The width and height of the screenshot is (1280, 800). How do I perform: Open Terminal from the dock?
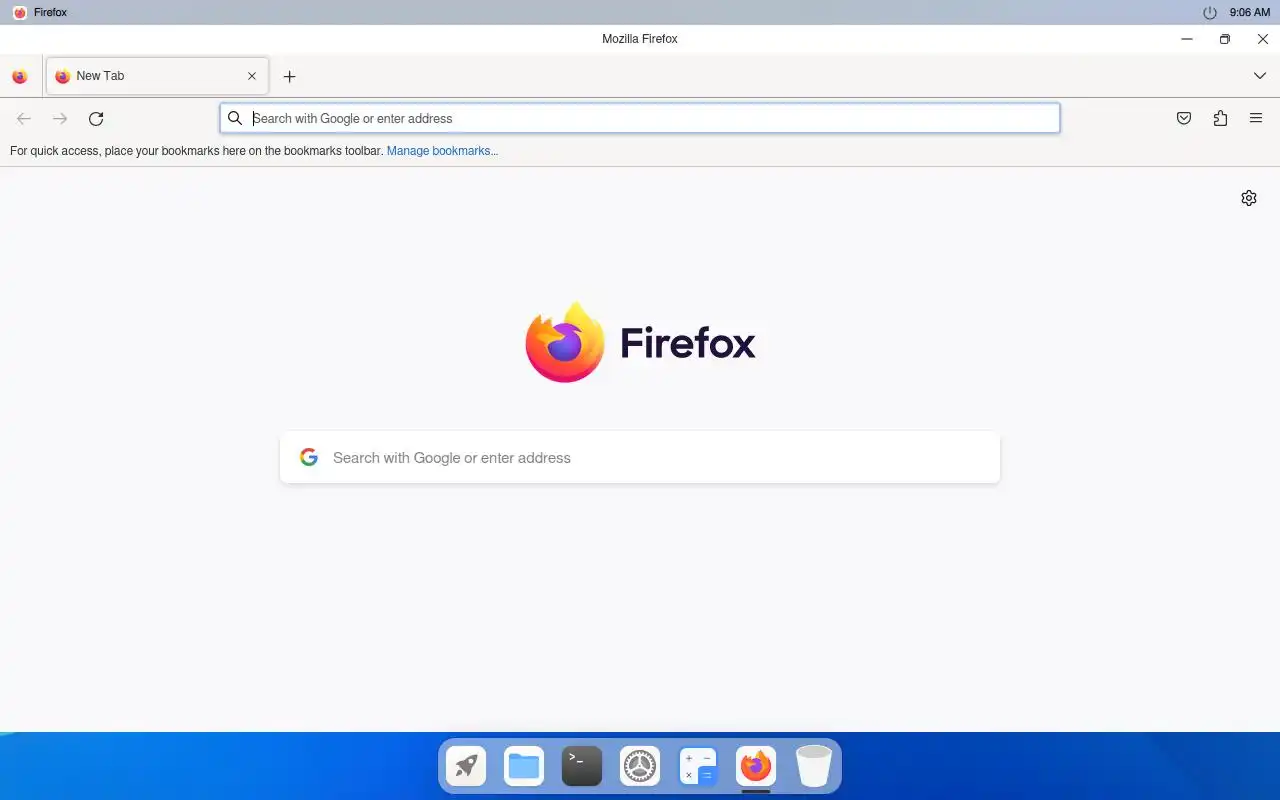(x=582, y=767)
